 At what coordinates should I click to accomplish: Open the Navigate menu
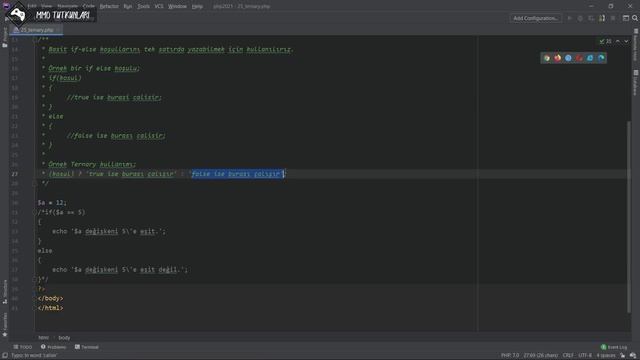pyautogui.click(x=67, y=6)
